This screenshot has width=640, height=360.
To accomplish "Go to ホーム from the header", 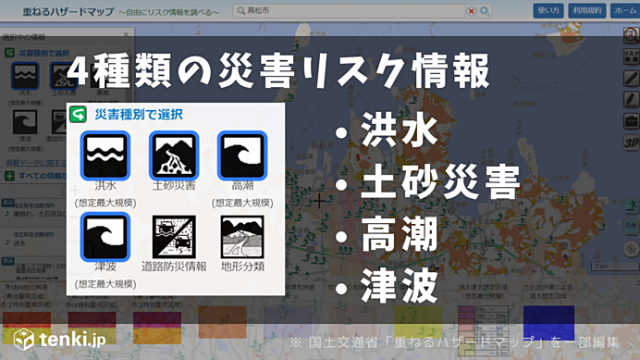I will point(625,11).
